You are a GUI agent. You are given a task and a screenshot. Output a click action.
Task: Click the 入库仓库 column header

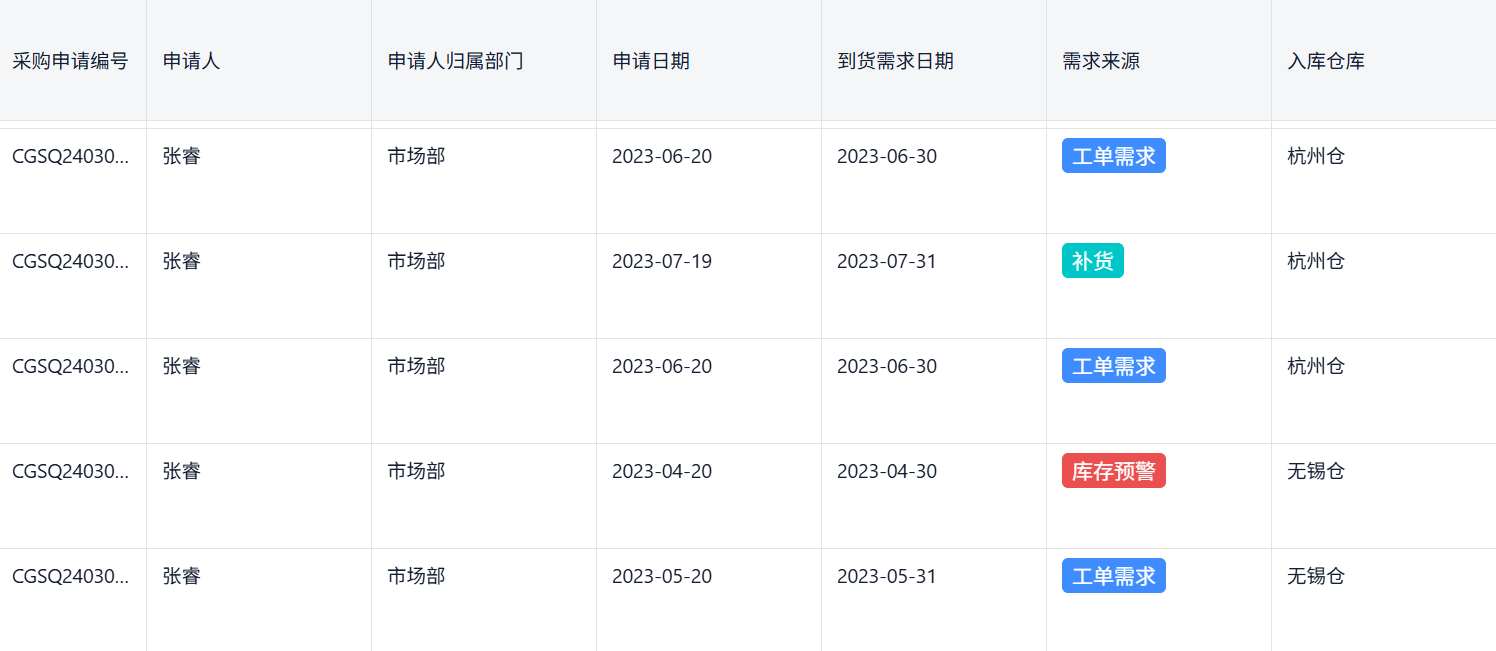point(1326,61)
